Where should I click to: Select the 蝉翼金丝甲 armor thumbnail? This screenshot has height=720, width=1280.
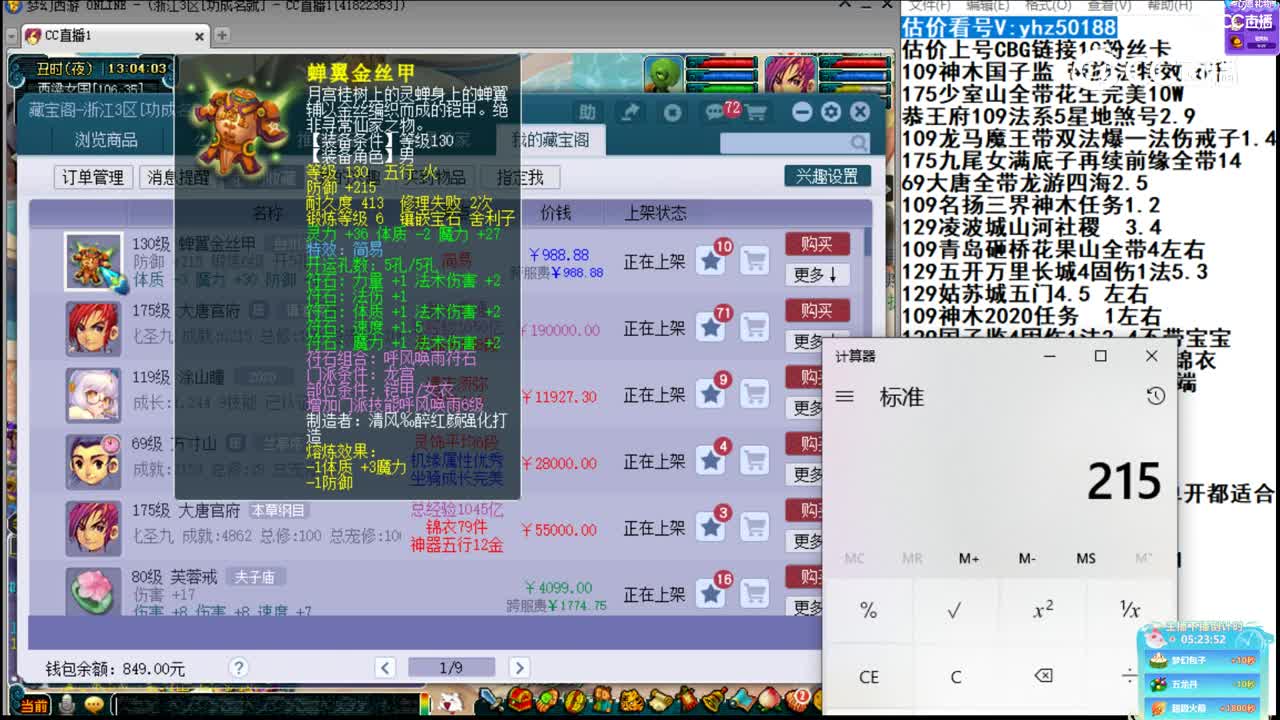pyautogui.click(x=94, y=262)
